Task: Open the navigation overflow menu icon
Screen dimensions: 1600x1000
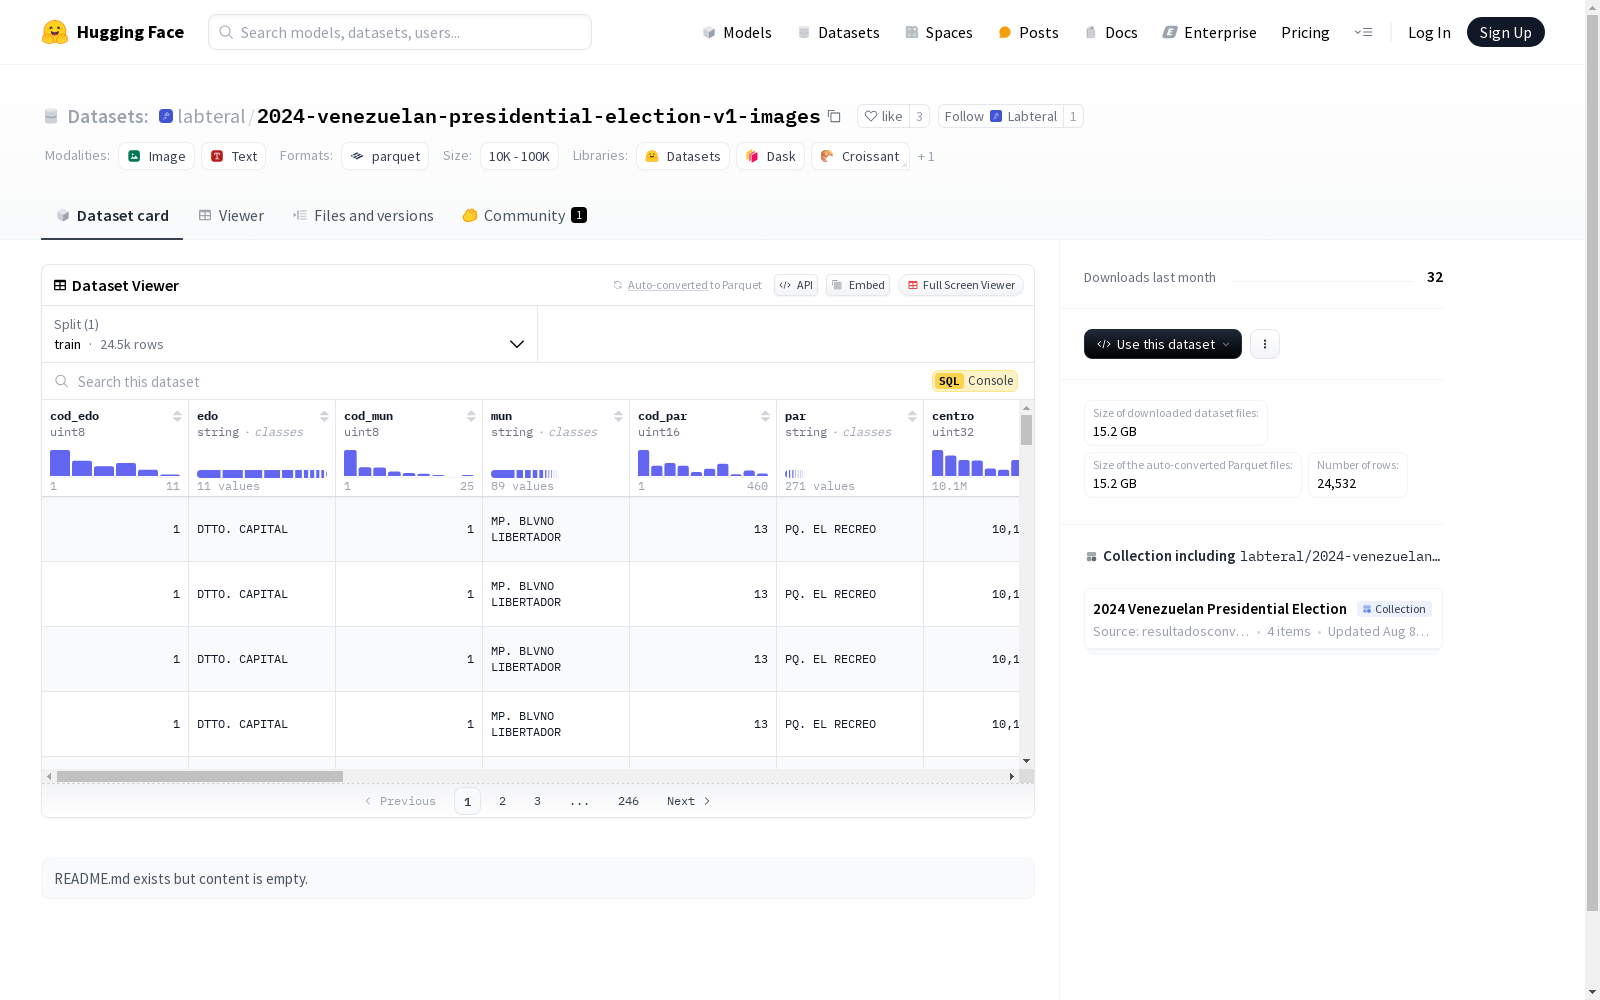Action: pyautogui.click(x=1363, y=32)
